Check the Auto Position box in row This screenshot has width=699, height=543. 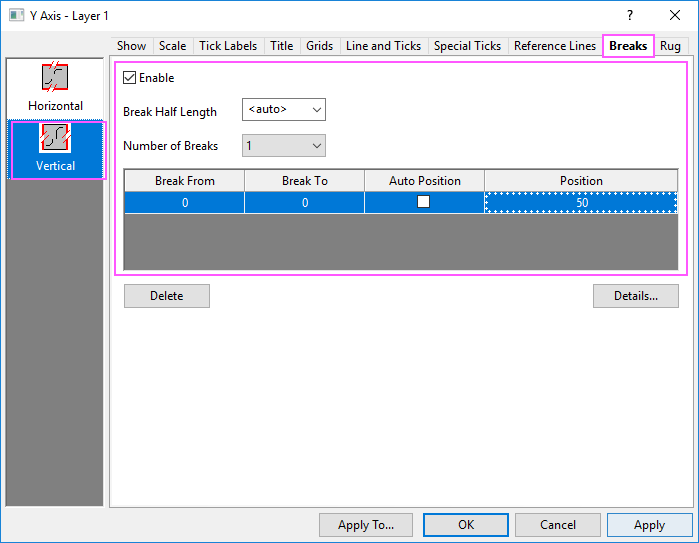[424, 202]
